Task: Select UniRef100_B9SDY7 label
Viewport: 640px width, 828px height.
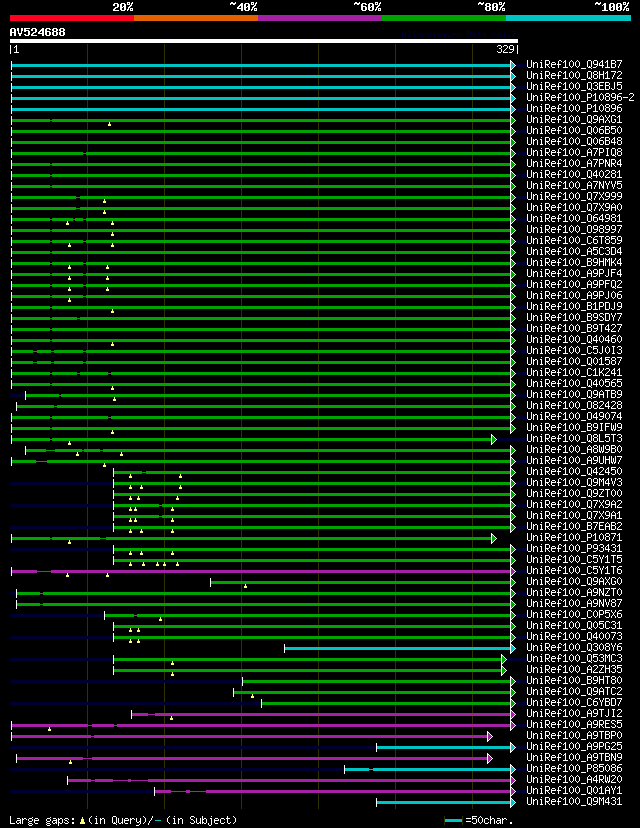Action: pos(574,317)
